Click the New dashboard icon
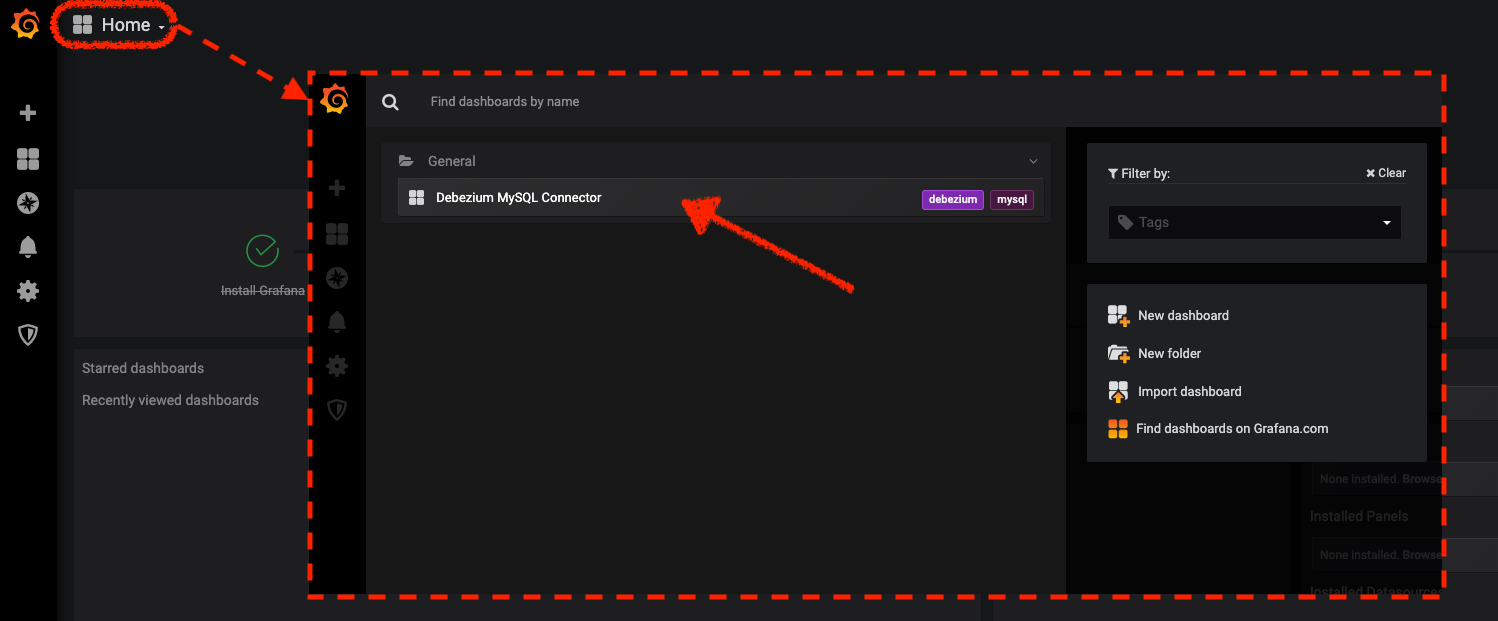This screenshot has height=621, width=1498. (x=1118, y=316)
